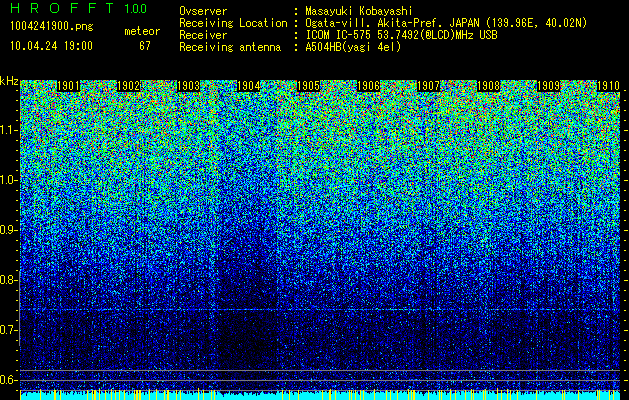Click the date stamp 10.04.24 19:00
Image resolution: width=629 pixels, height=400 pixels.
[51, 46]
